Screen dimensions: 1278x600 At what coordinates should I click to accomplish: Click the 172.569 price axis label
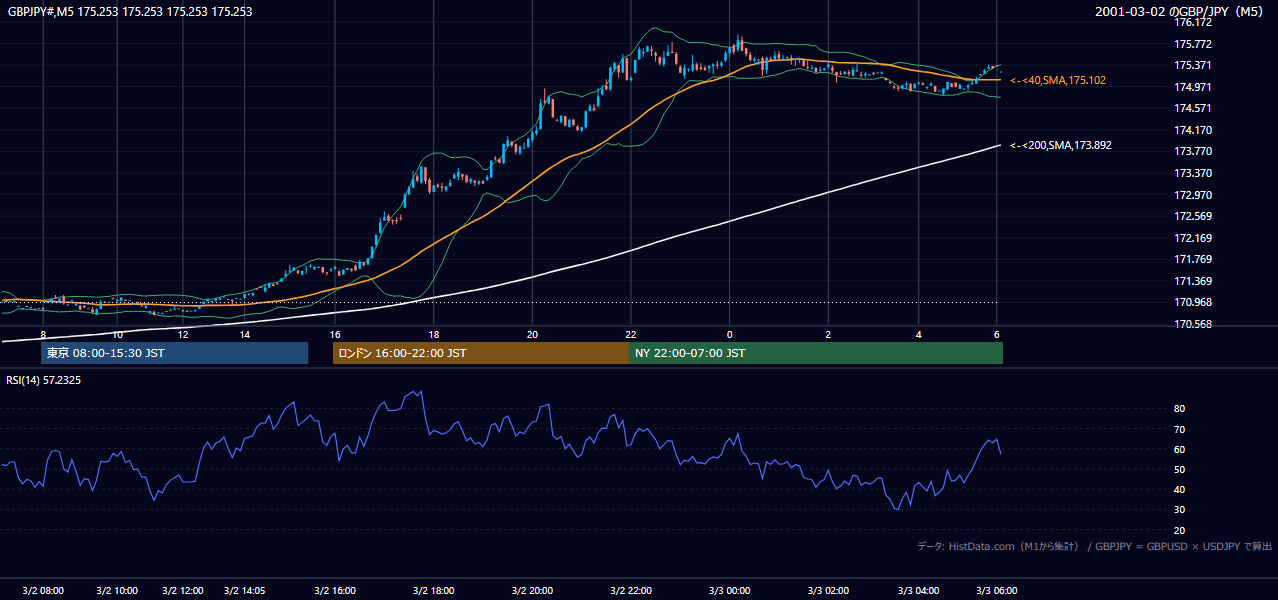click(1192, 216)
